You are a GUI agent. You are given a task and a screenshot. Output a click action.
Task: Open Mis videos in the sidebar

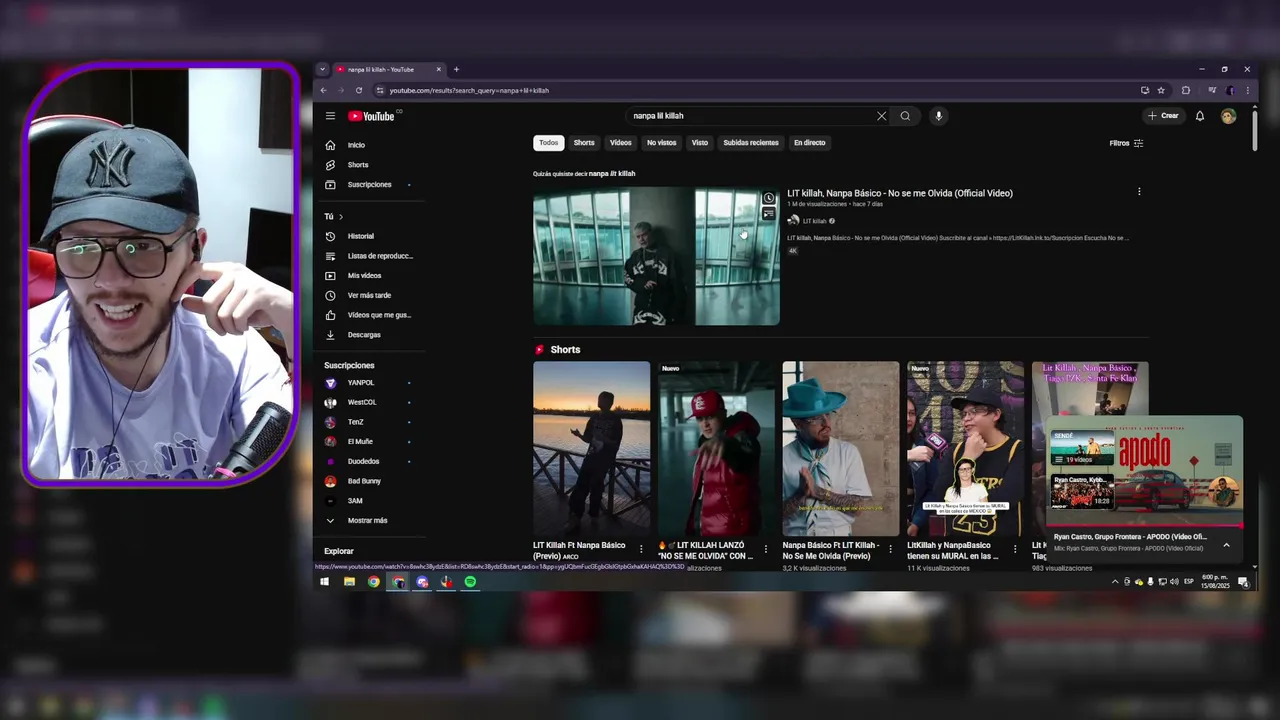click(x=364, y=275)
